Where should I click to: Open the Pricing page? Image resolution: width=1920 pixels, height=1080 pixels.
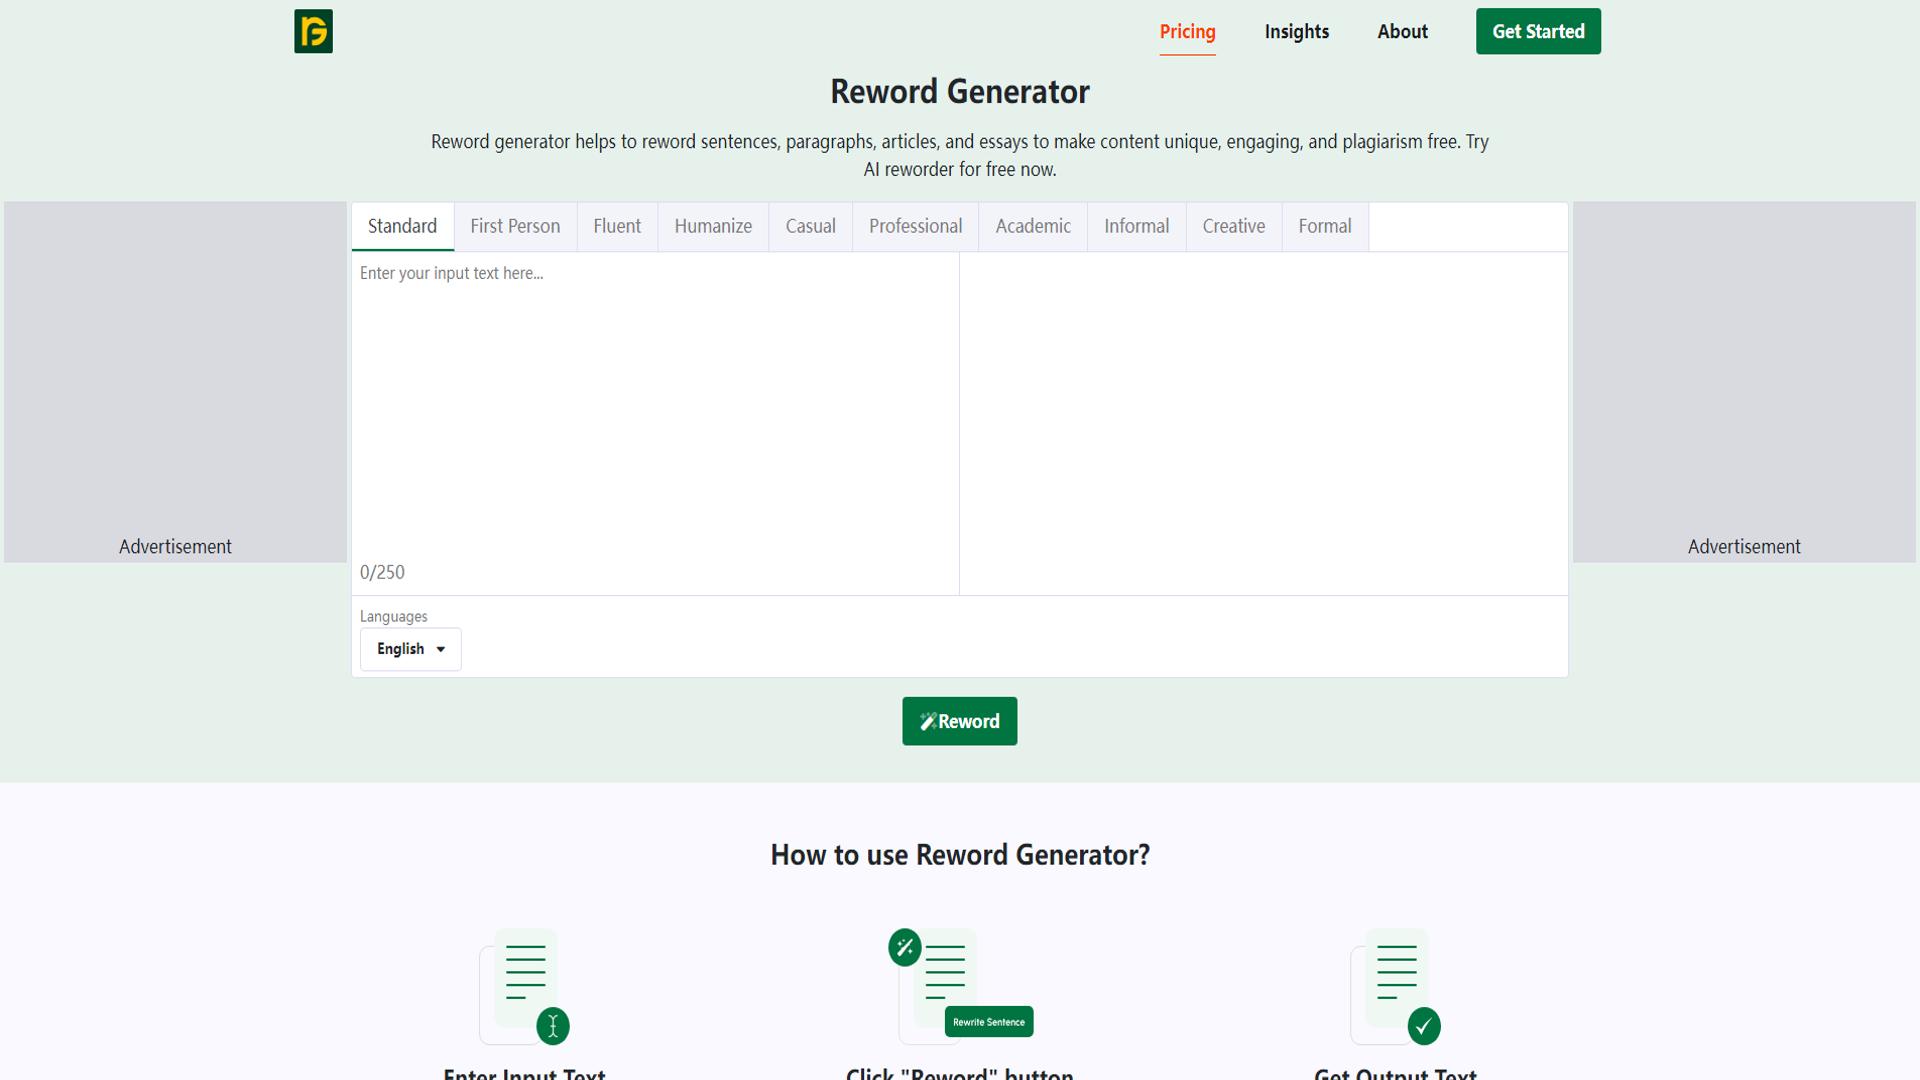tap(1187, 31)
